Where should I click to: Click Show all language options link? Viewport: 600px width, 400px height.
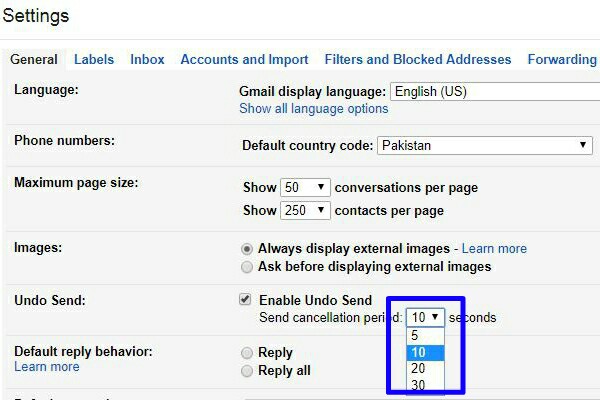(x=313, y=109)
